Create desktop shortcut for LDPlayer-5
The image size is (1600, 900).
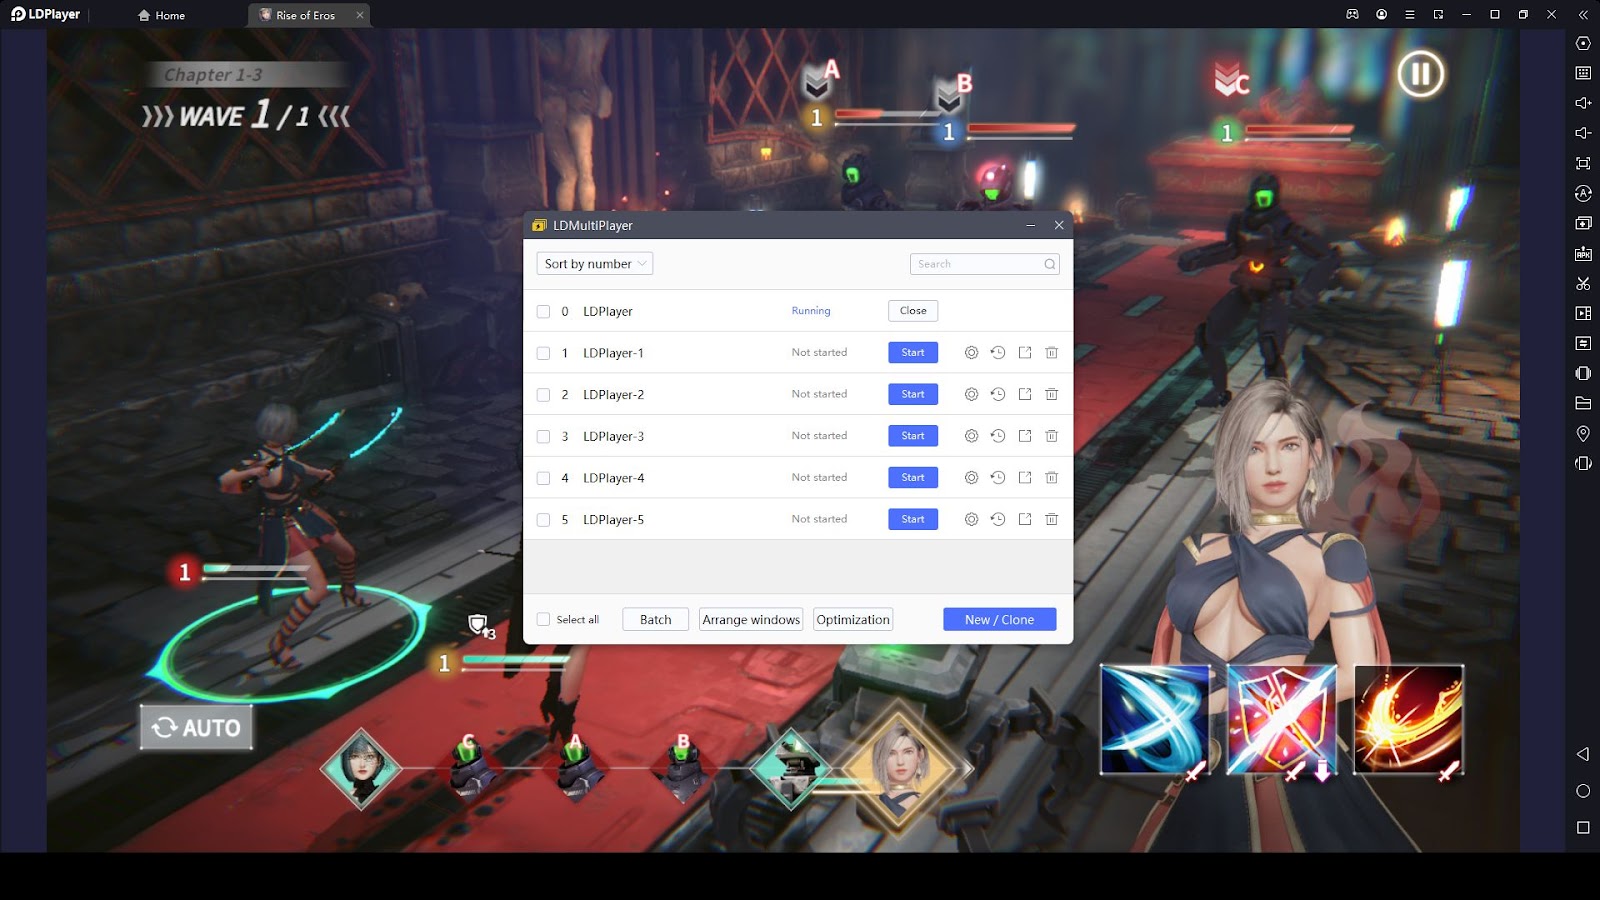[x=1025, y=519]
